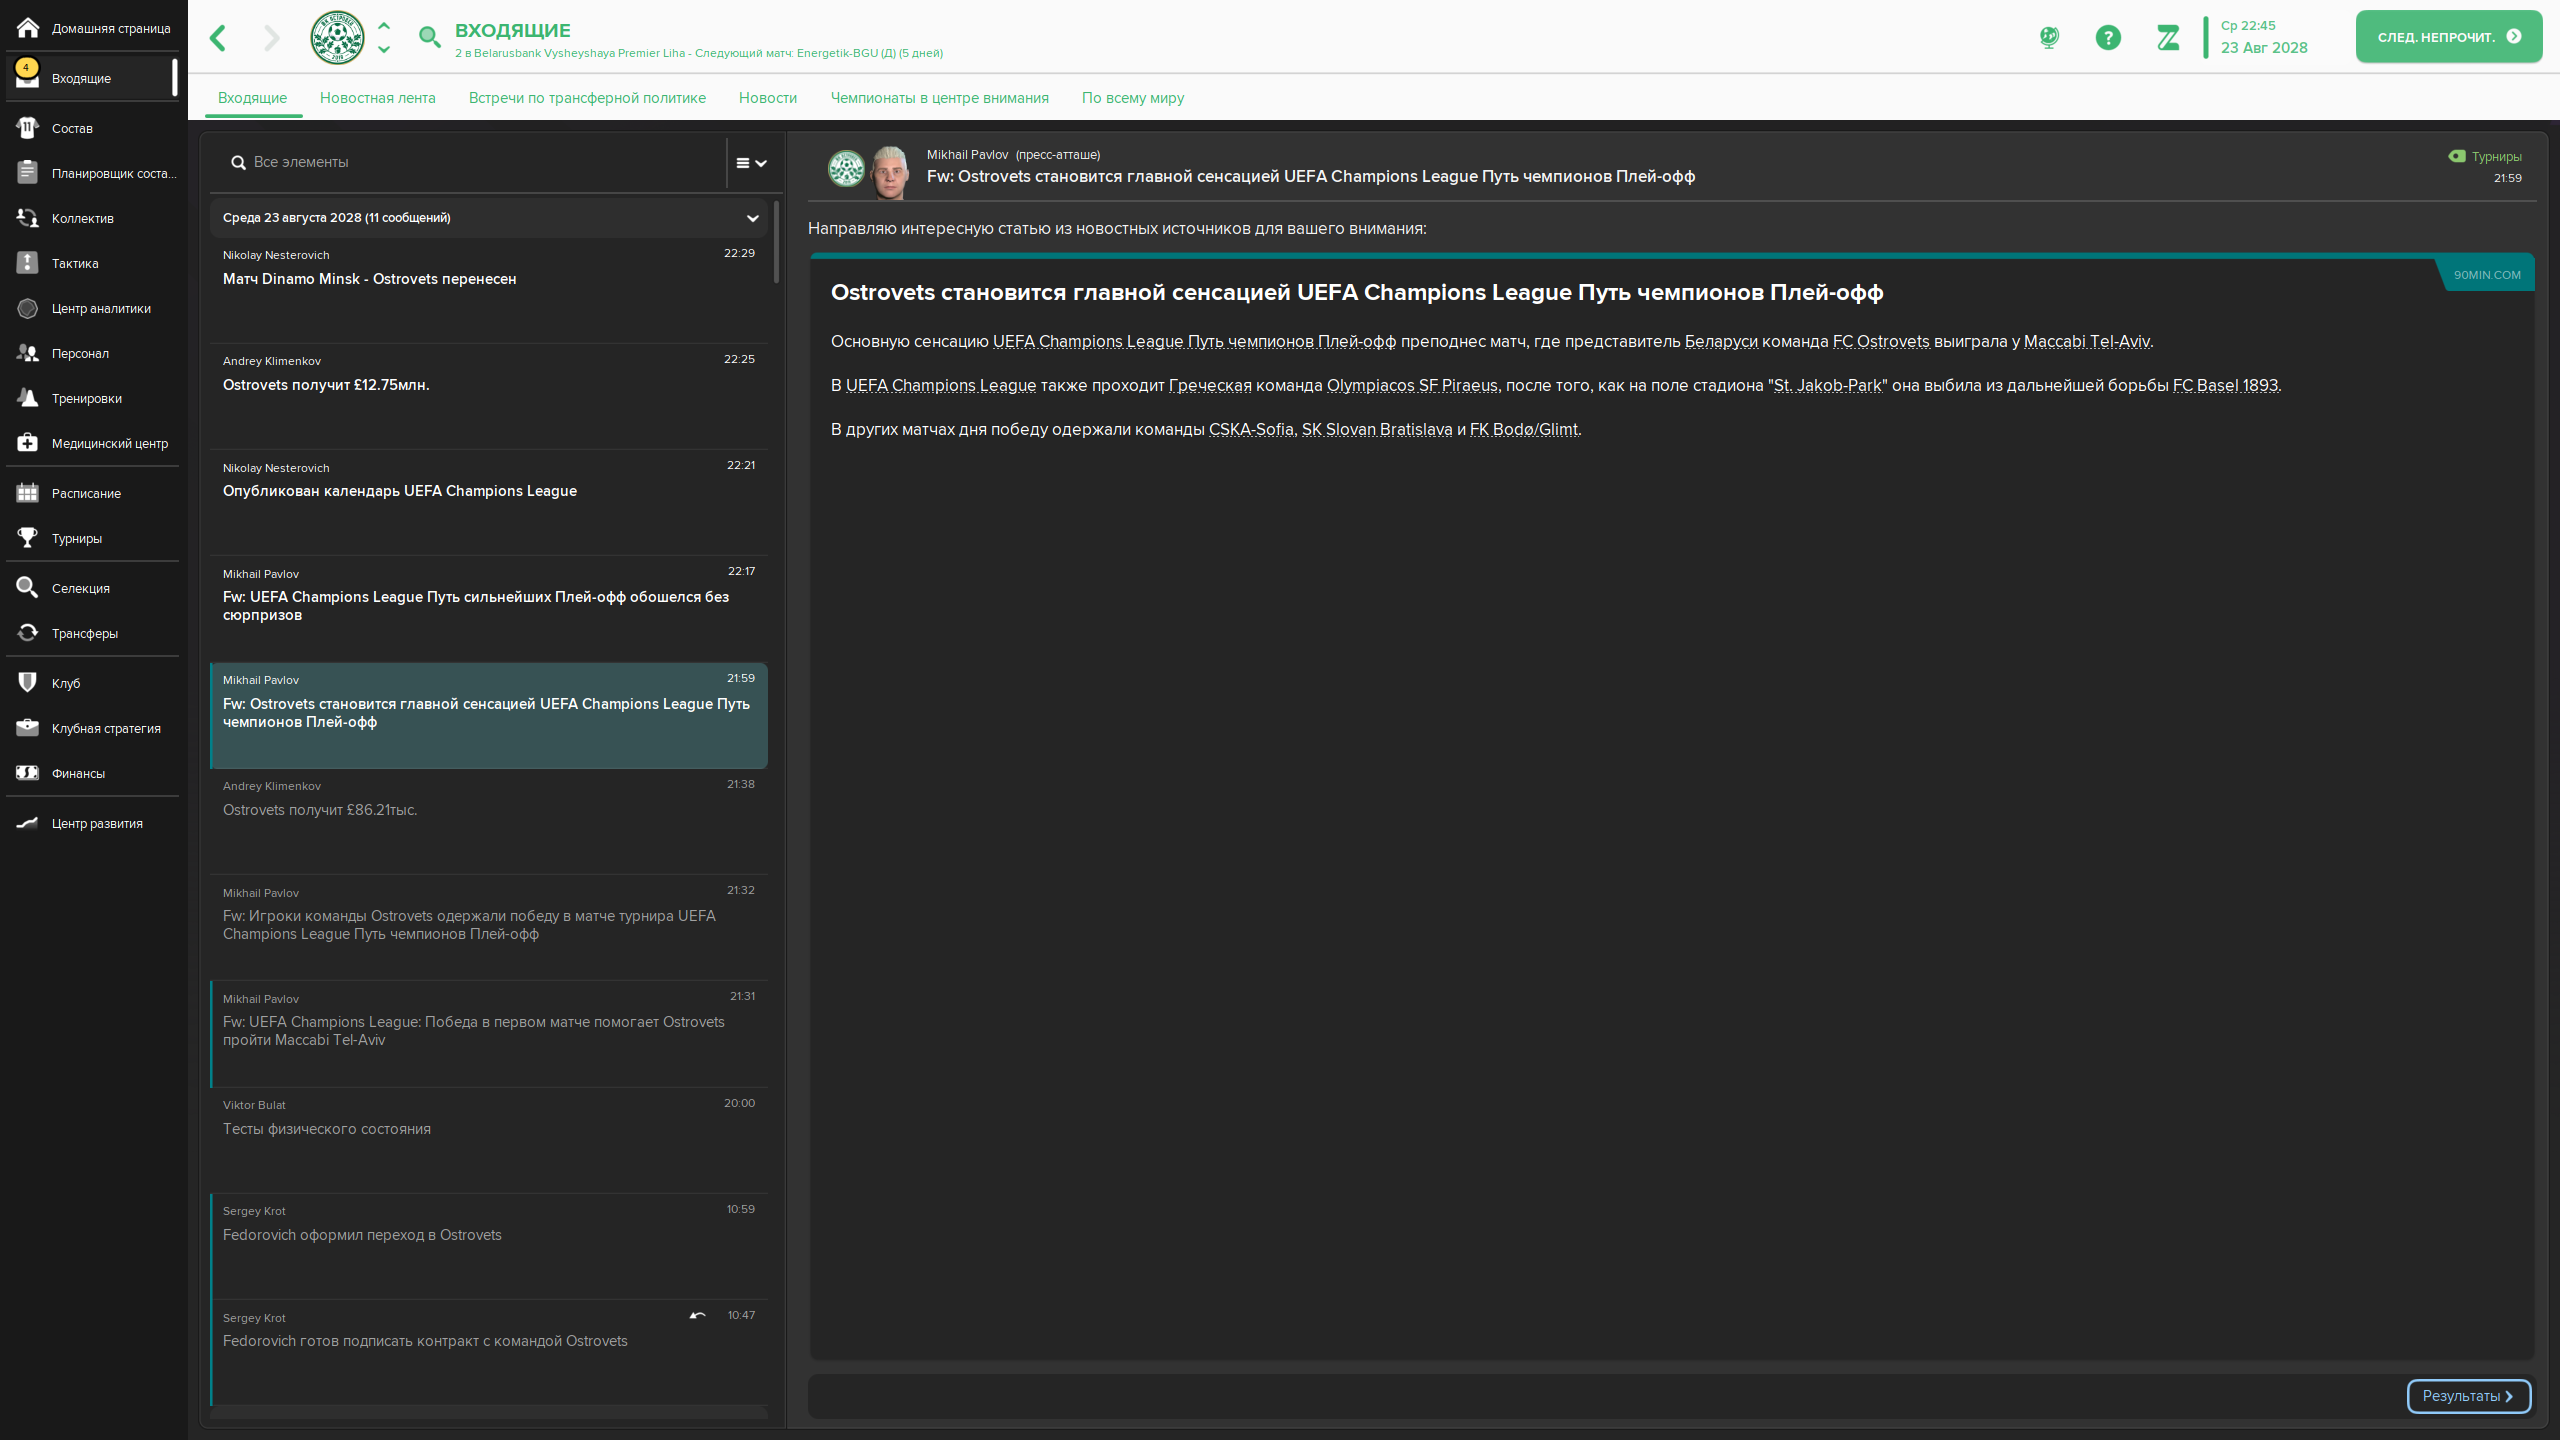
Task: Click the Все элементы search field
Action: tap(470, 162)
